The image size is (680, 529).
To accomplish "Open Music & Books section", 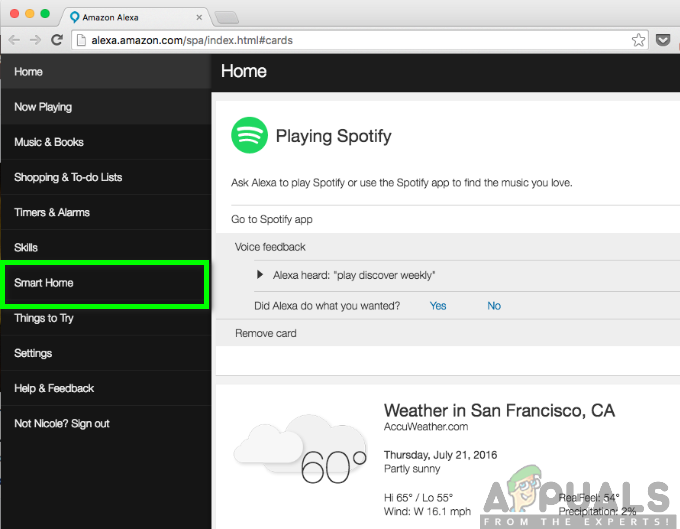I will [106, 142].
